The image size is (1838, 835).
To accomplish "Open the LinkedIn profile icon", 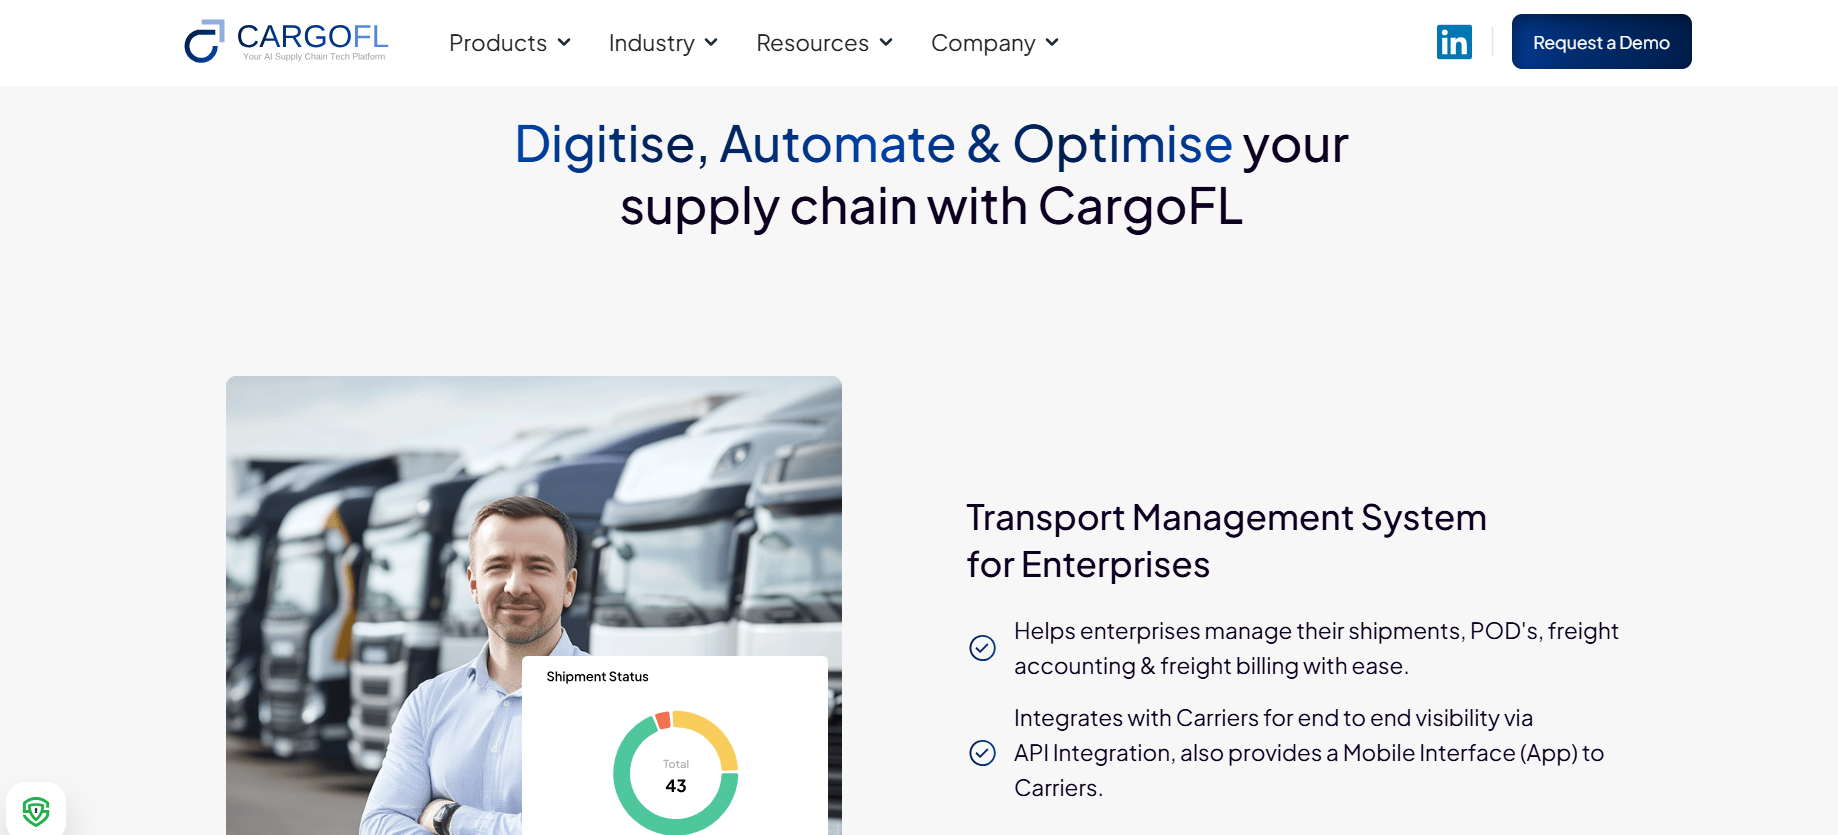I will pyautogui.click(x=1454, y=42).
